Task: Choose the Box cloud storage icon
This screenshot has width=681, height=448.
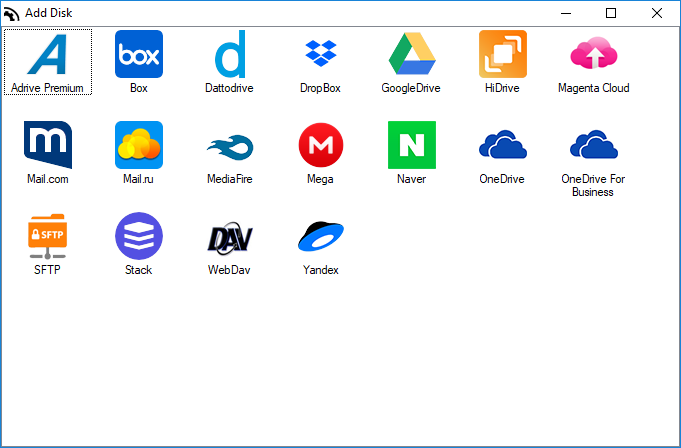Action: 139,54
